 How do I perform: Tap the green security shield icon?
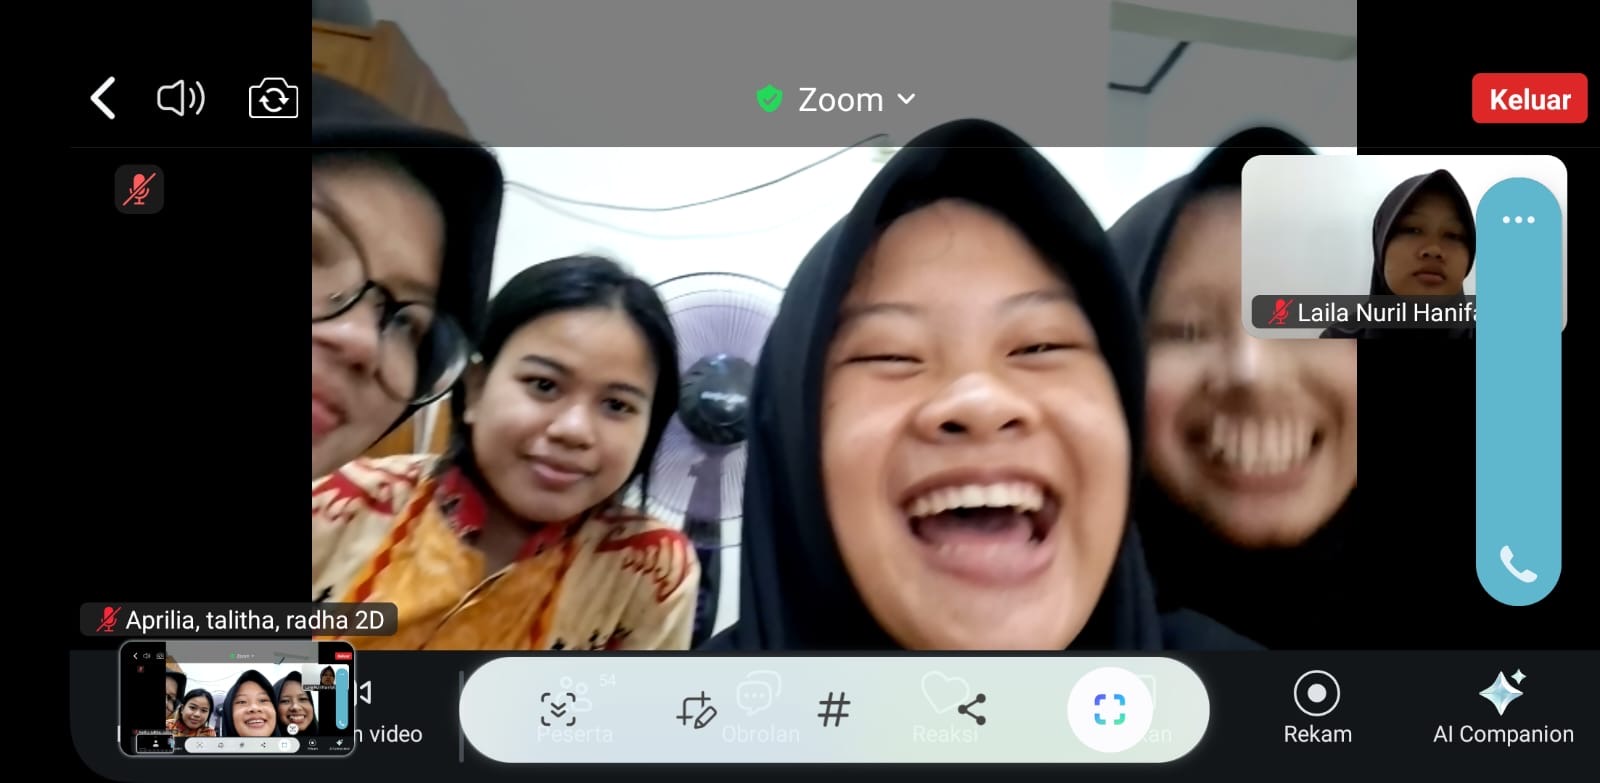pos(769,99)
